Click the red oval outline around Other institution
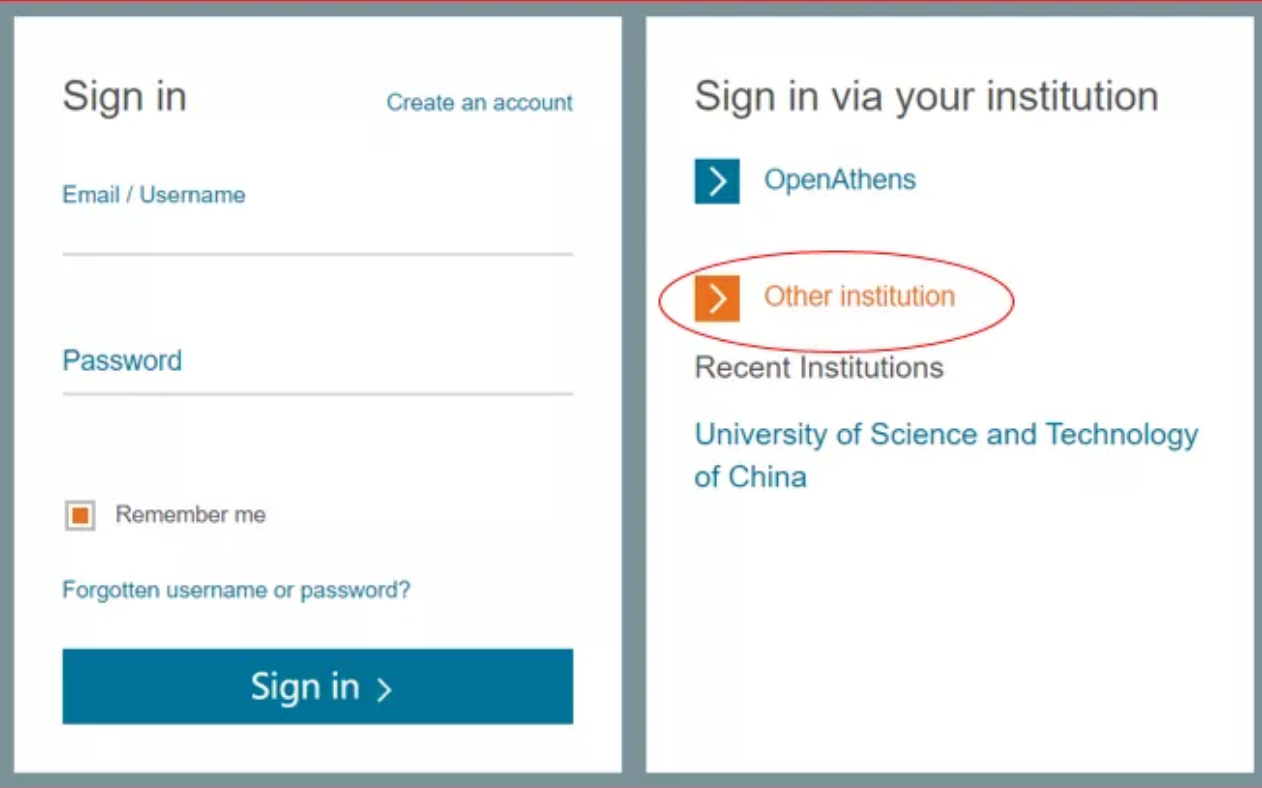 1013,300
